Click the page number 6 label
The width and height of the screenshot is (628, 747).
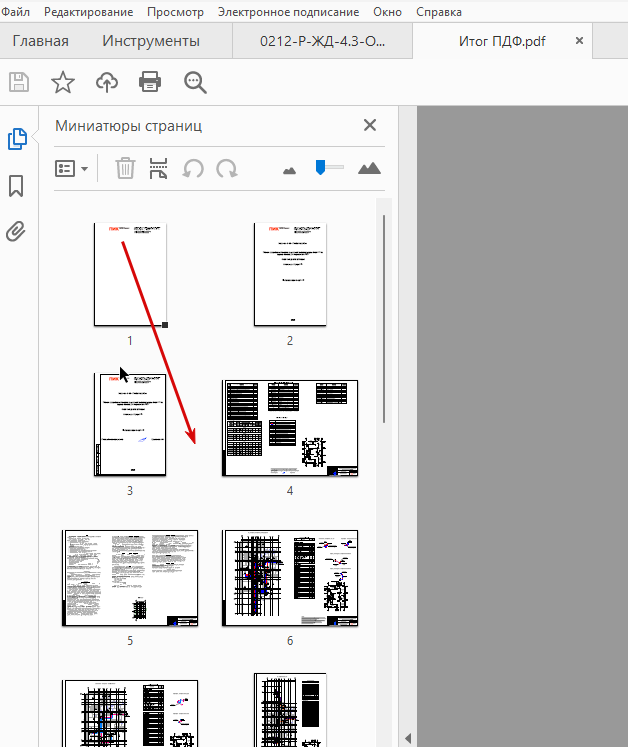pos(290,641)
